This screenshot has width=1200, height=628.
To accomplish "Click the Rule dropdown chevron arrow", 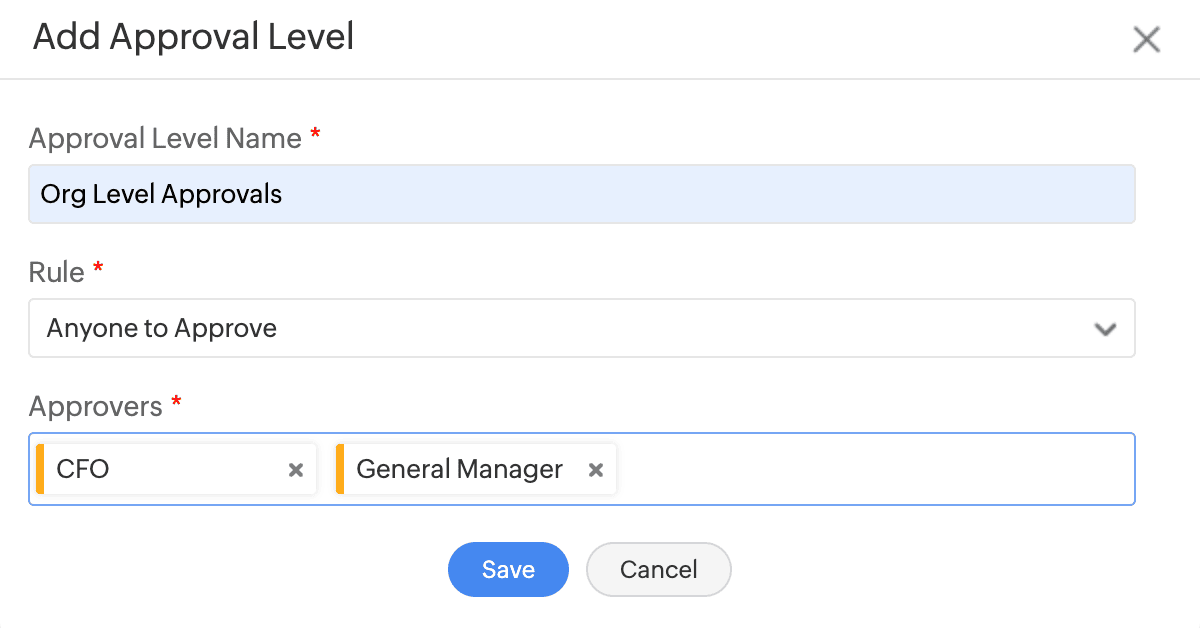I will coord(1105,329).
